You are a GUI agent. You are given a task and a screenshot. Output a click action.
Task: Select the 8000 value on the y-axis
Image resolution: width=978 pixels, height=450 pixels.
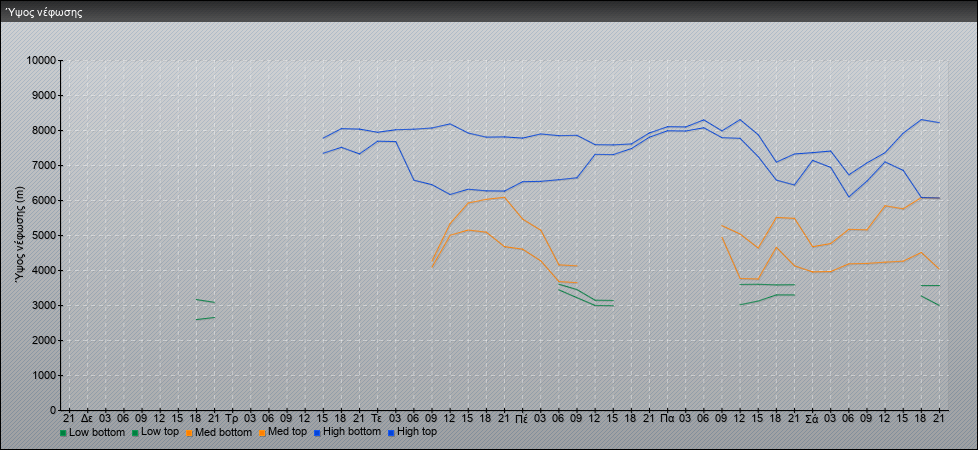[x=44, y=130]
